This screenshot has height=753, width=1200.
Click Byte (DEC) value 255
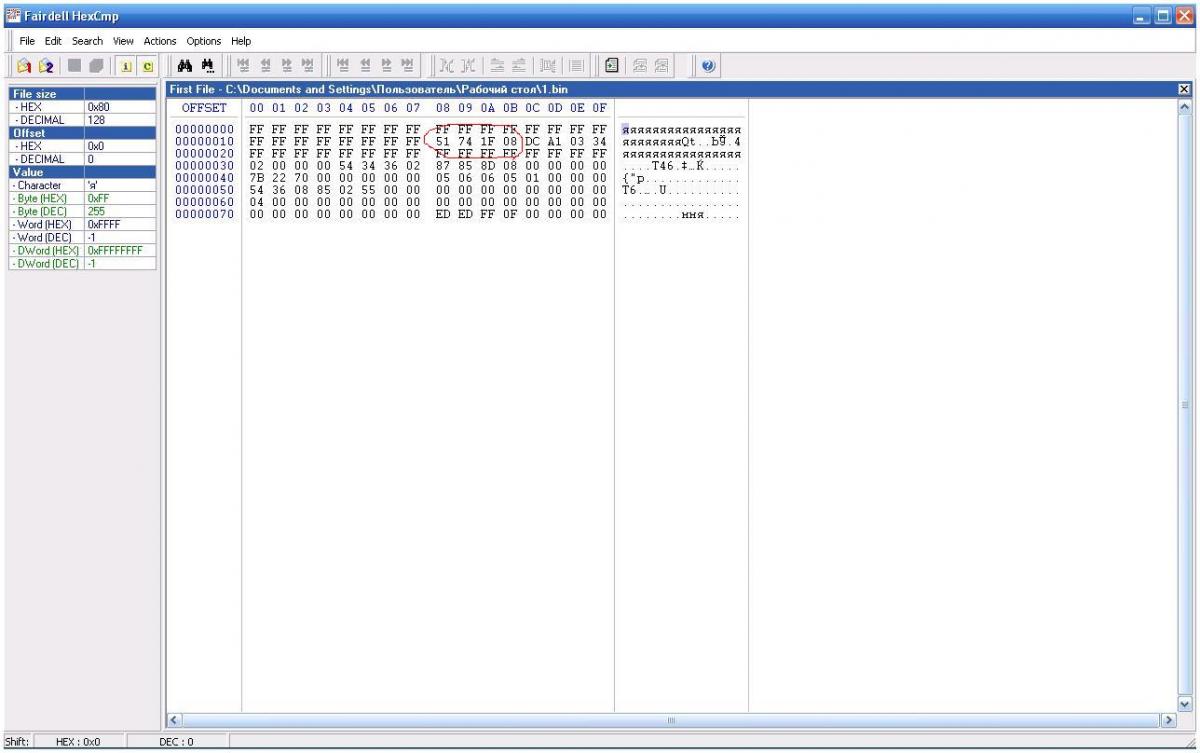pyautogui.click(x=120, y=211)
